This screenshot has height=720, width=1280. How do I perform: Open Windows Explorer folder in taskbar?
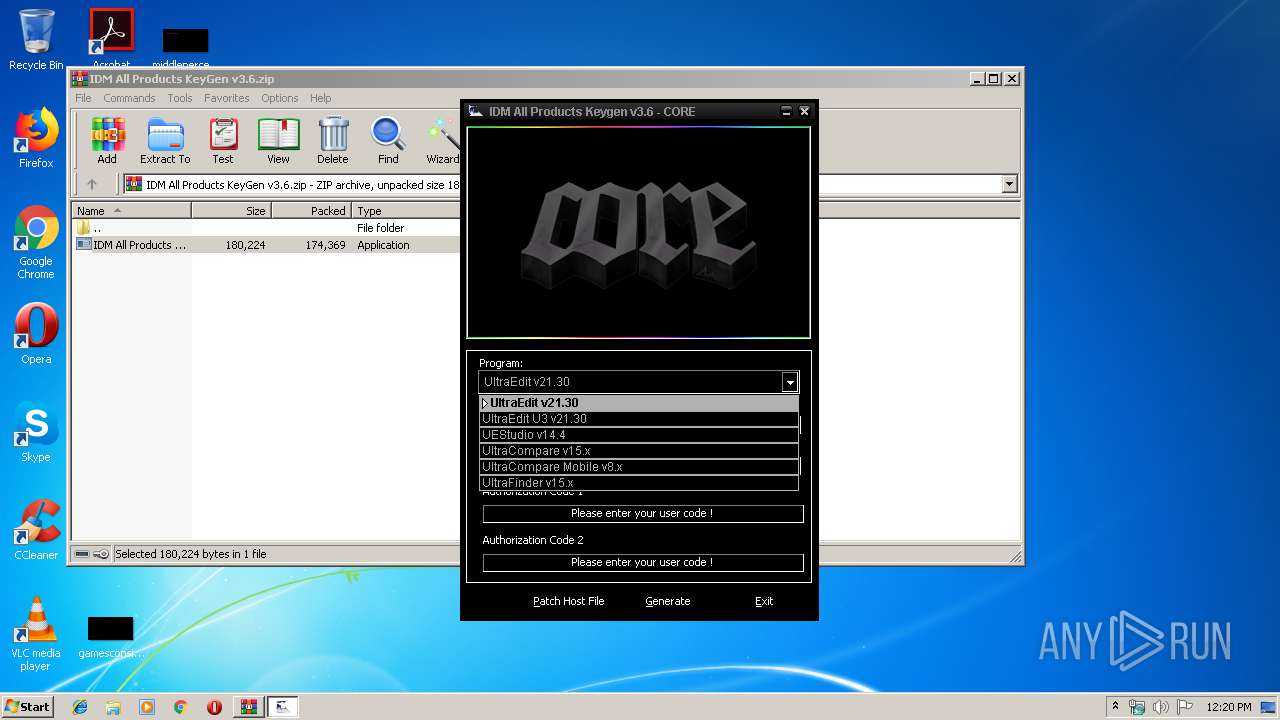[113, 707]
